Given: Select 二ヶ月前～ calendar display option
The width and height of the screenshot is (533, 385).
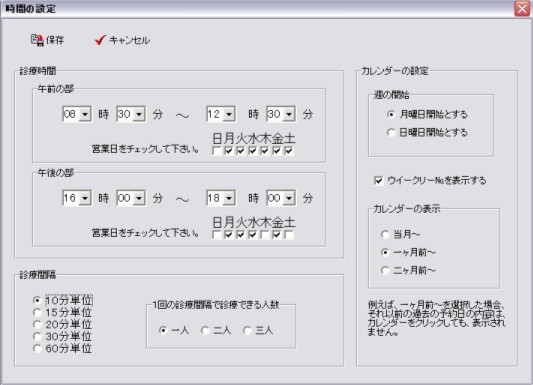Looking at the screenshot, I should (x=385, y=270).
